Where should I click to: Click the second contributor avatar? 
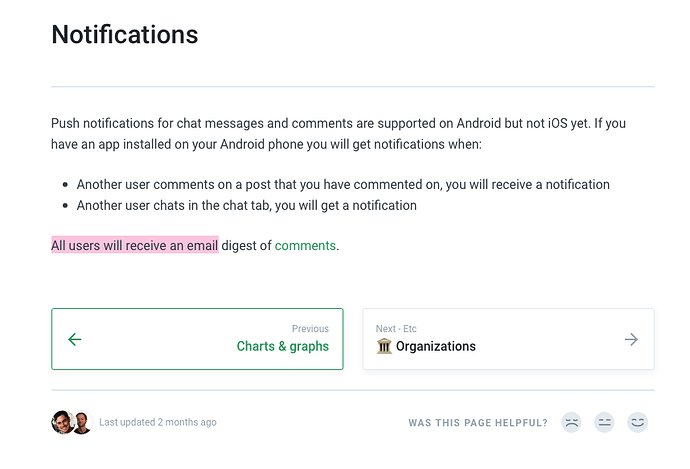point(81,422)
